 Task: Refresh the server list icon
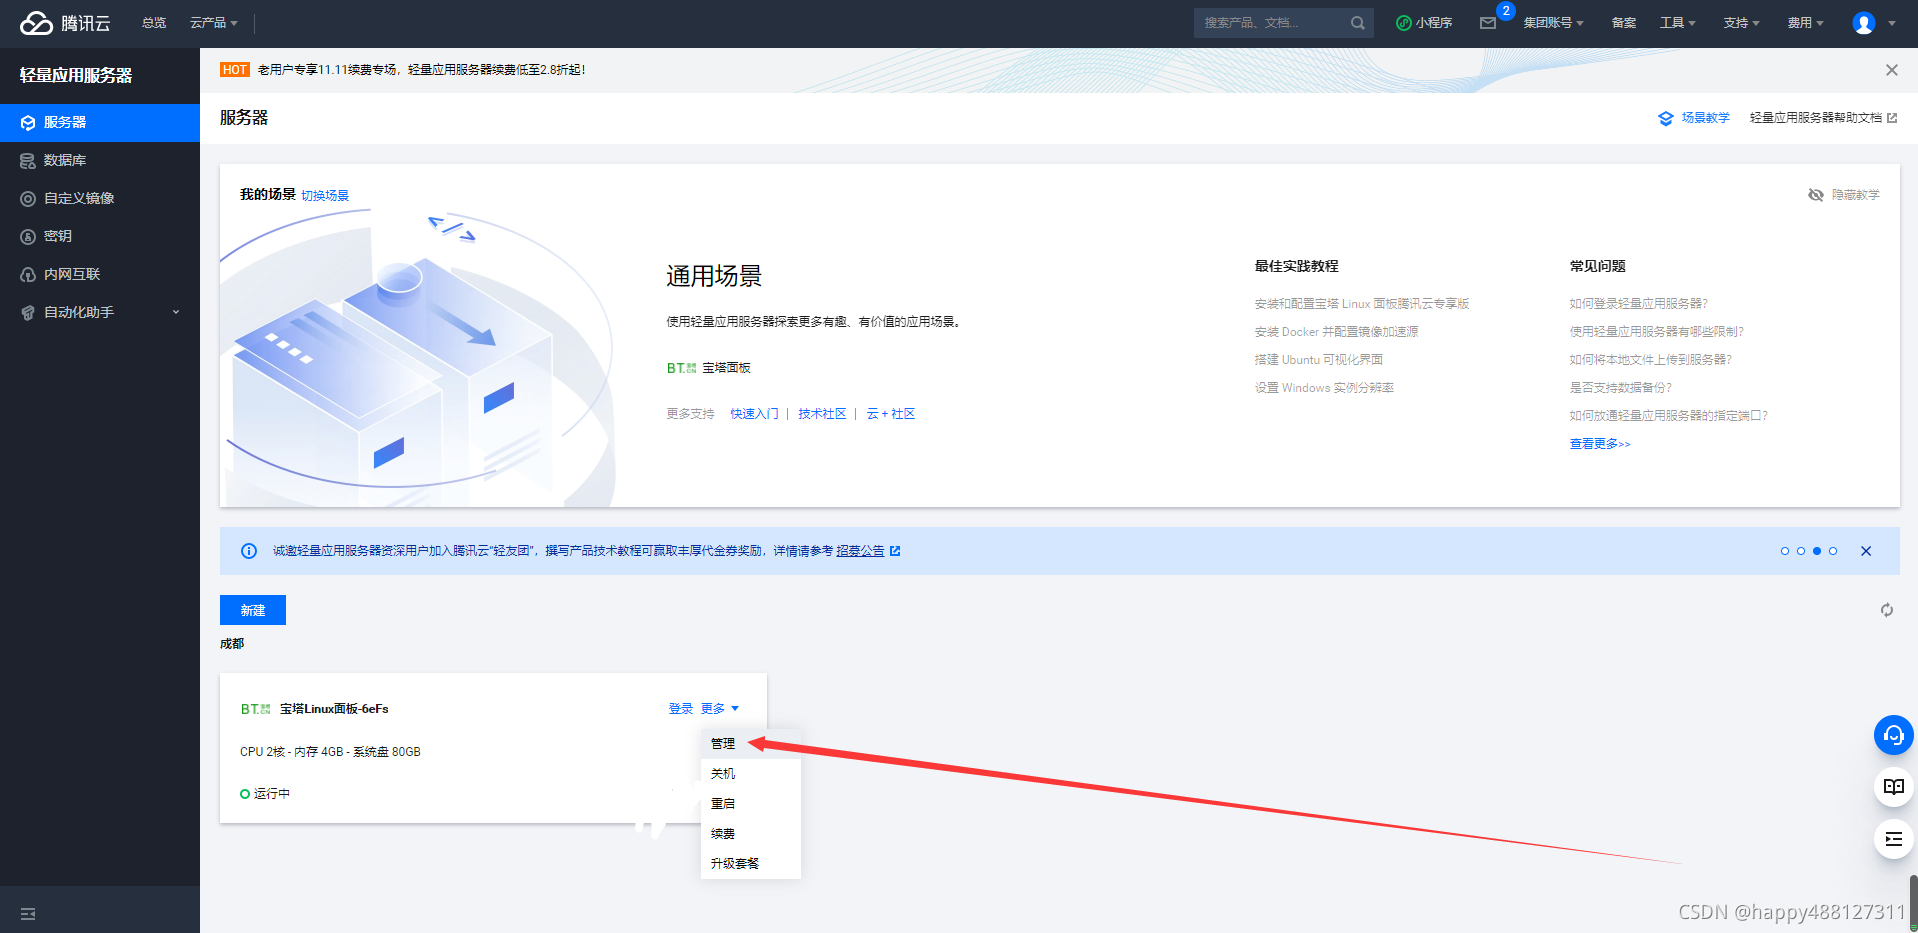coord(1887,610)
